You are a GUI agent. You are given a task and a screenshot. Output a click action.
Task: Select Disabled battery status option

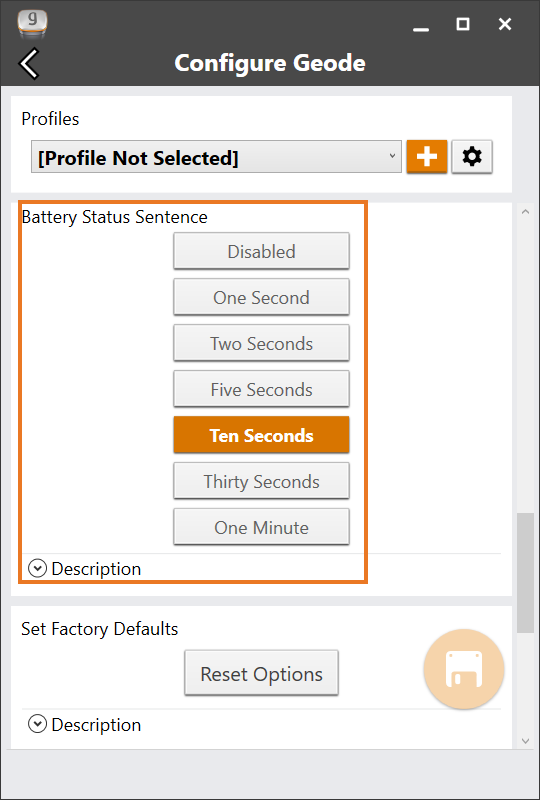click(261, 251)
